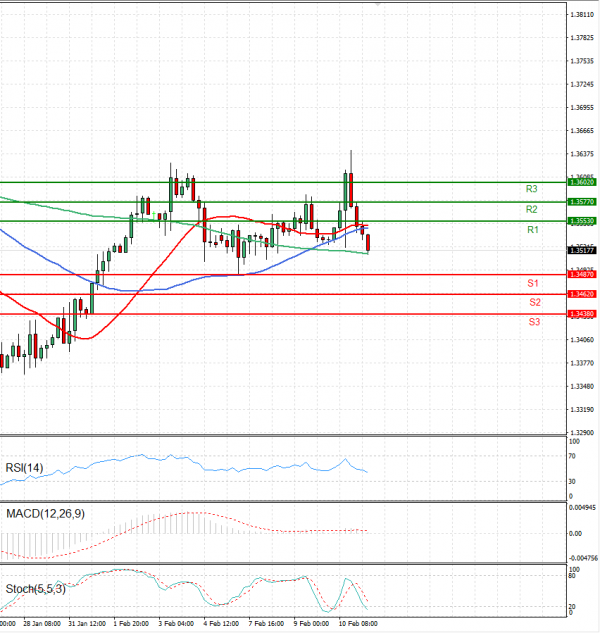Image resolution: width=600 pixels, height=633 pixels.
Task: Click the 3 Feb 04:00 time label
Action: 176,624
